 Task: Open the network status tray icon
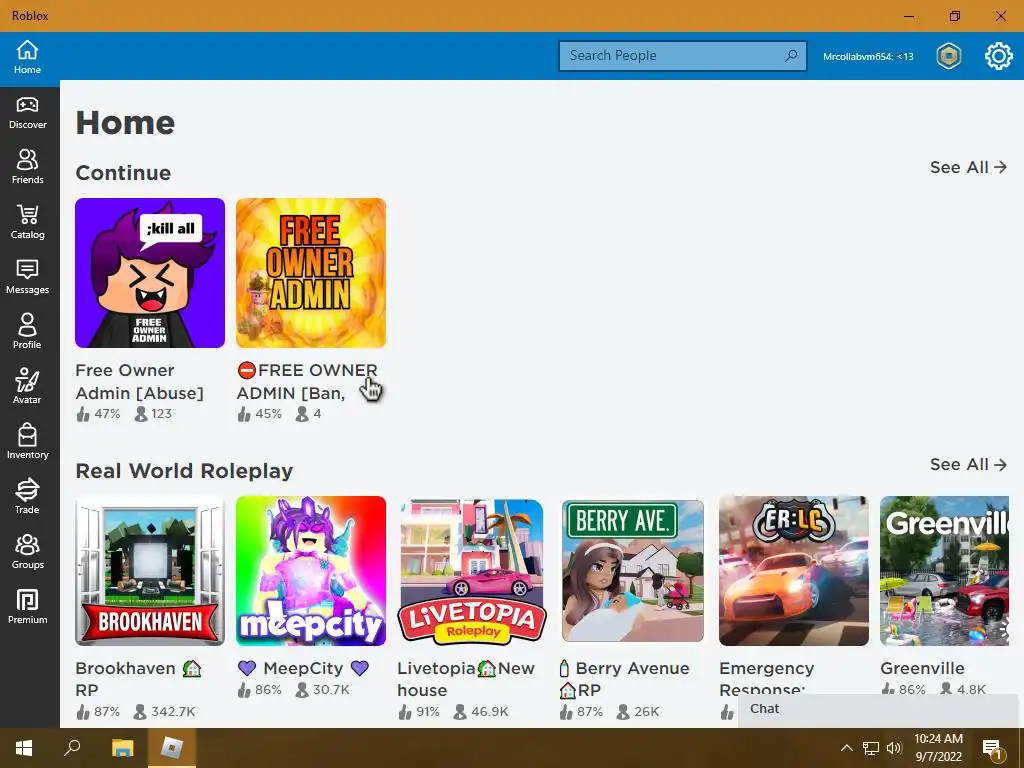coord(871,748)
